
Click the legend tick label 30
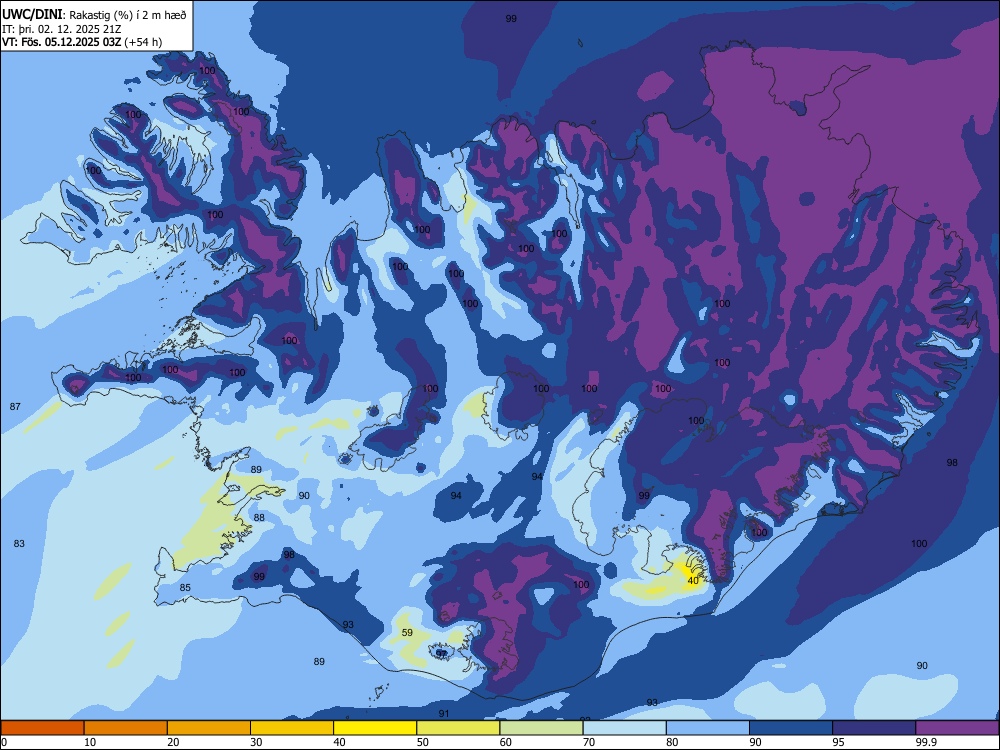[256, 742]
